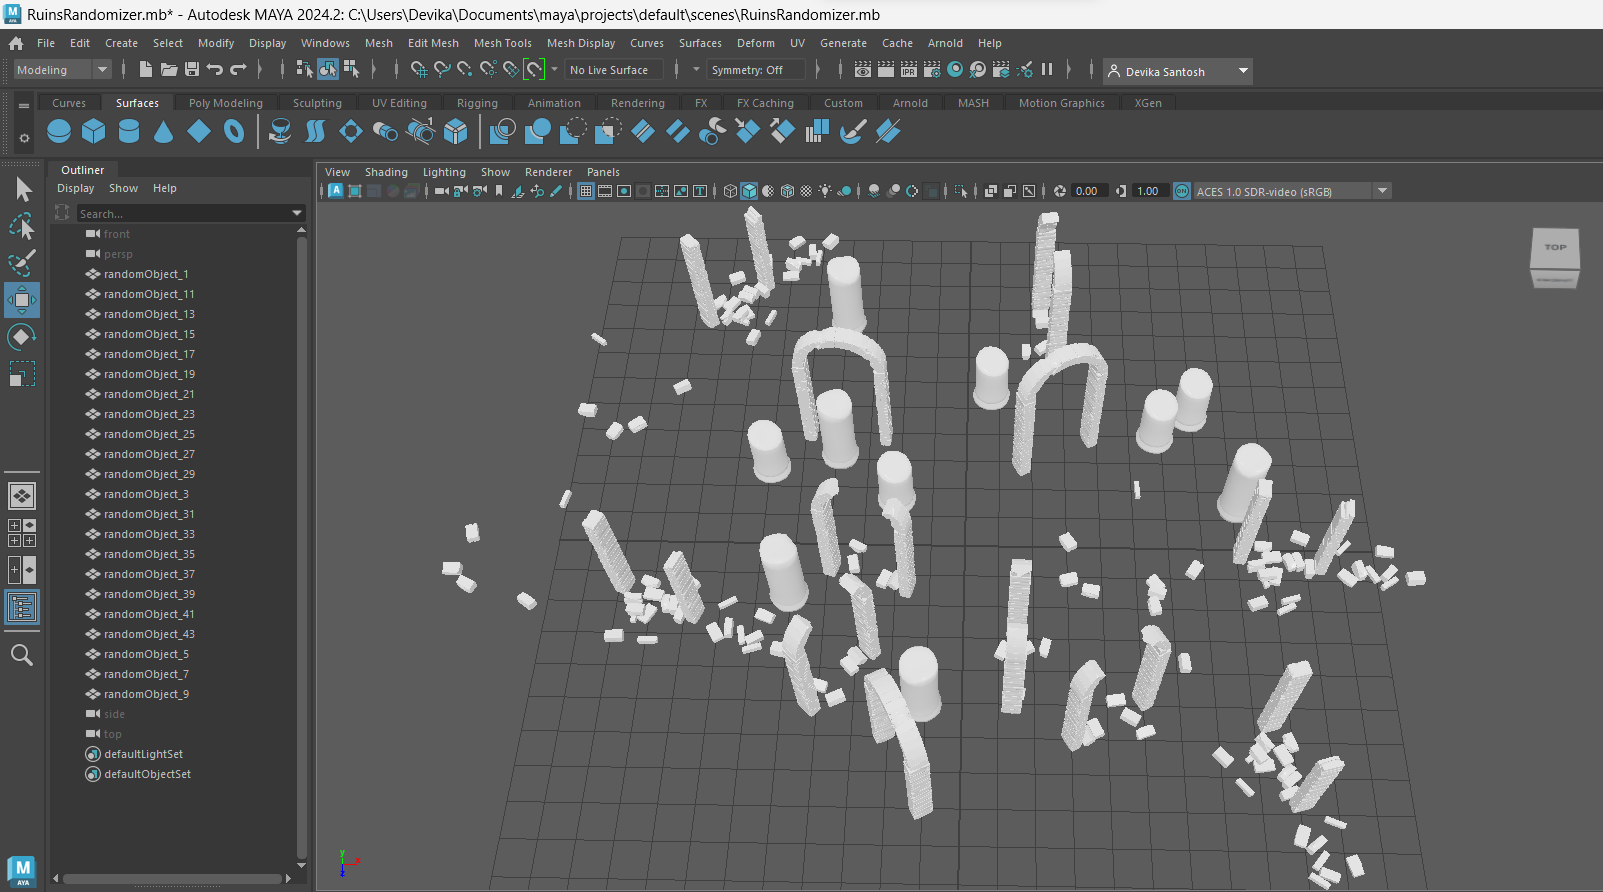Viewport: 1603px width, 892px height.
Task: Click the Symmetry: Off field
Action: 755,70
